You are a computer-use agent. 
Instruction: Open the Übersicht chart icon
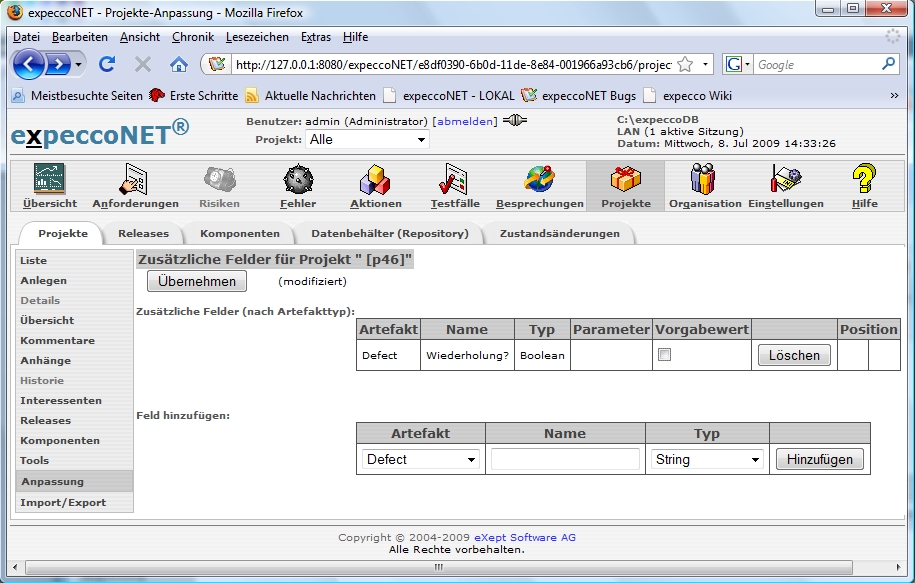[x=49, y=180]
